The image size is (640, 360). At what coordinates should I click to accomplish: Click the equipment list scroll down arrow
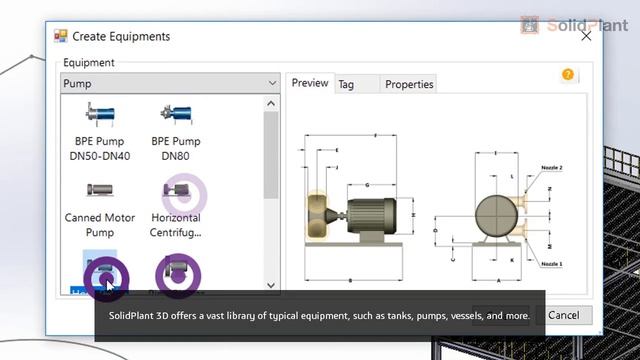point(271,285)
